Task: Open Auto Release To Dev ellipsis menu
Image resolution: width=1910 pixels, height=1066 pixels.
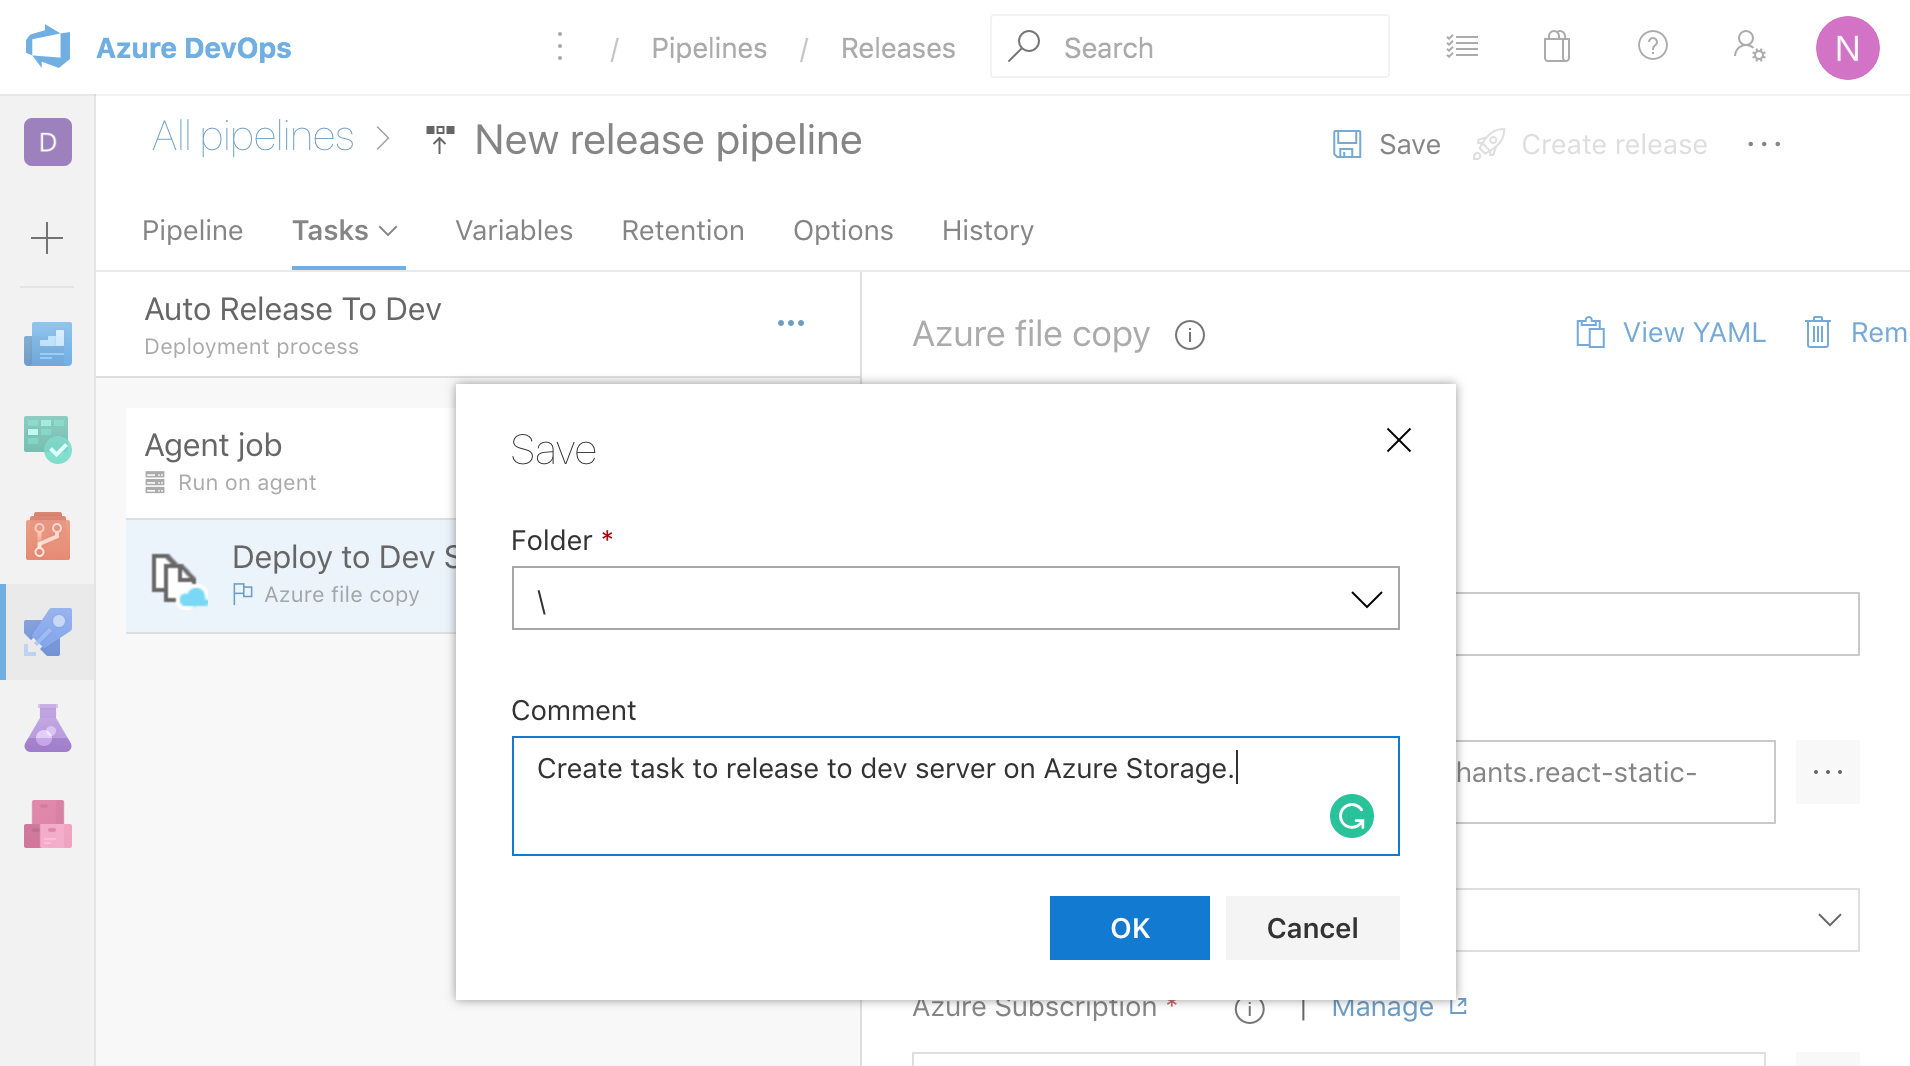Action: coord(791,323)
